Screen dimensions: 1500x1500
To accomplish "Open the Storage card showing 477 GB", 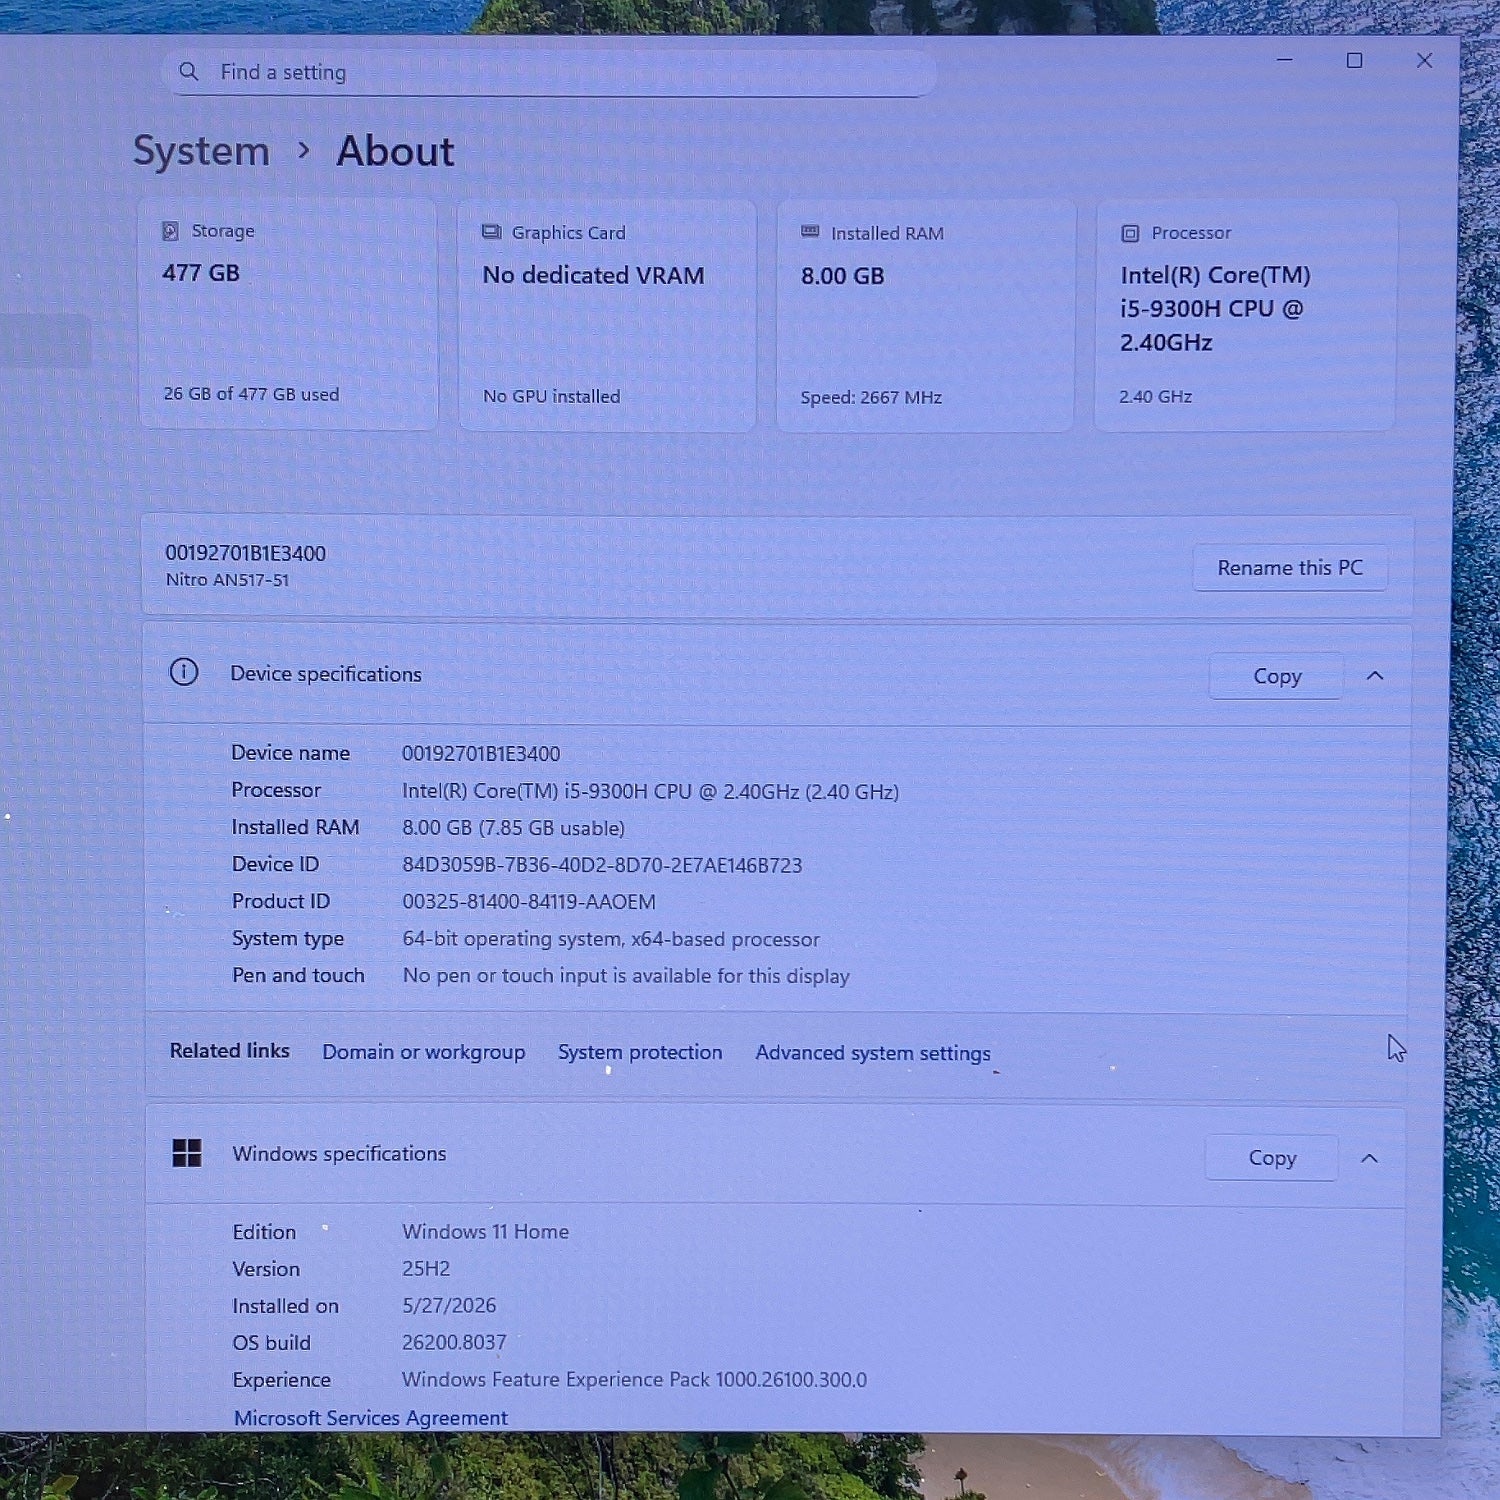I will click(x=288, y=314).
